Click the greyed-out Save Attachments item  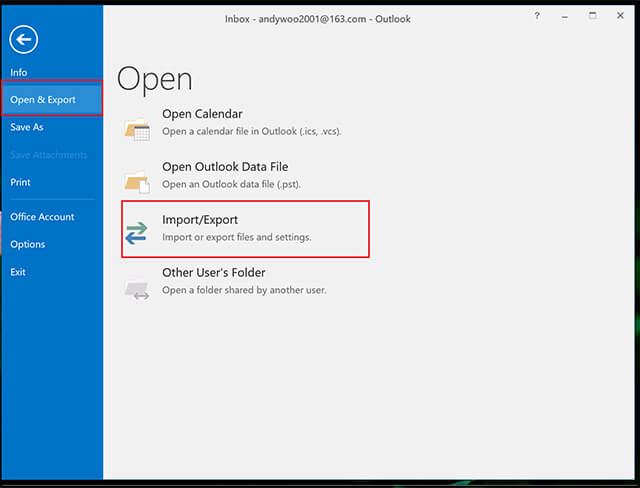click(49, 155)
